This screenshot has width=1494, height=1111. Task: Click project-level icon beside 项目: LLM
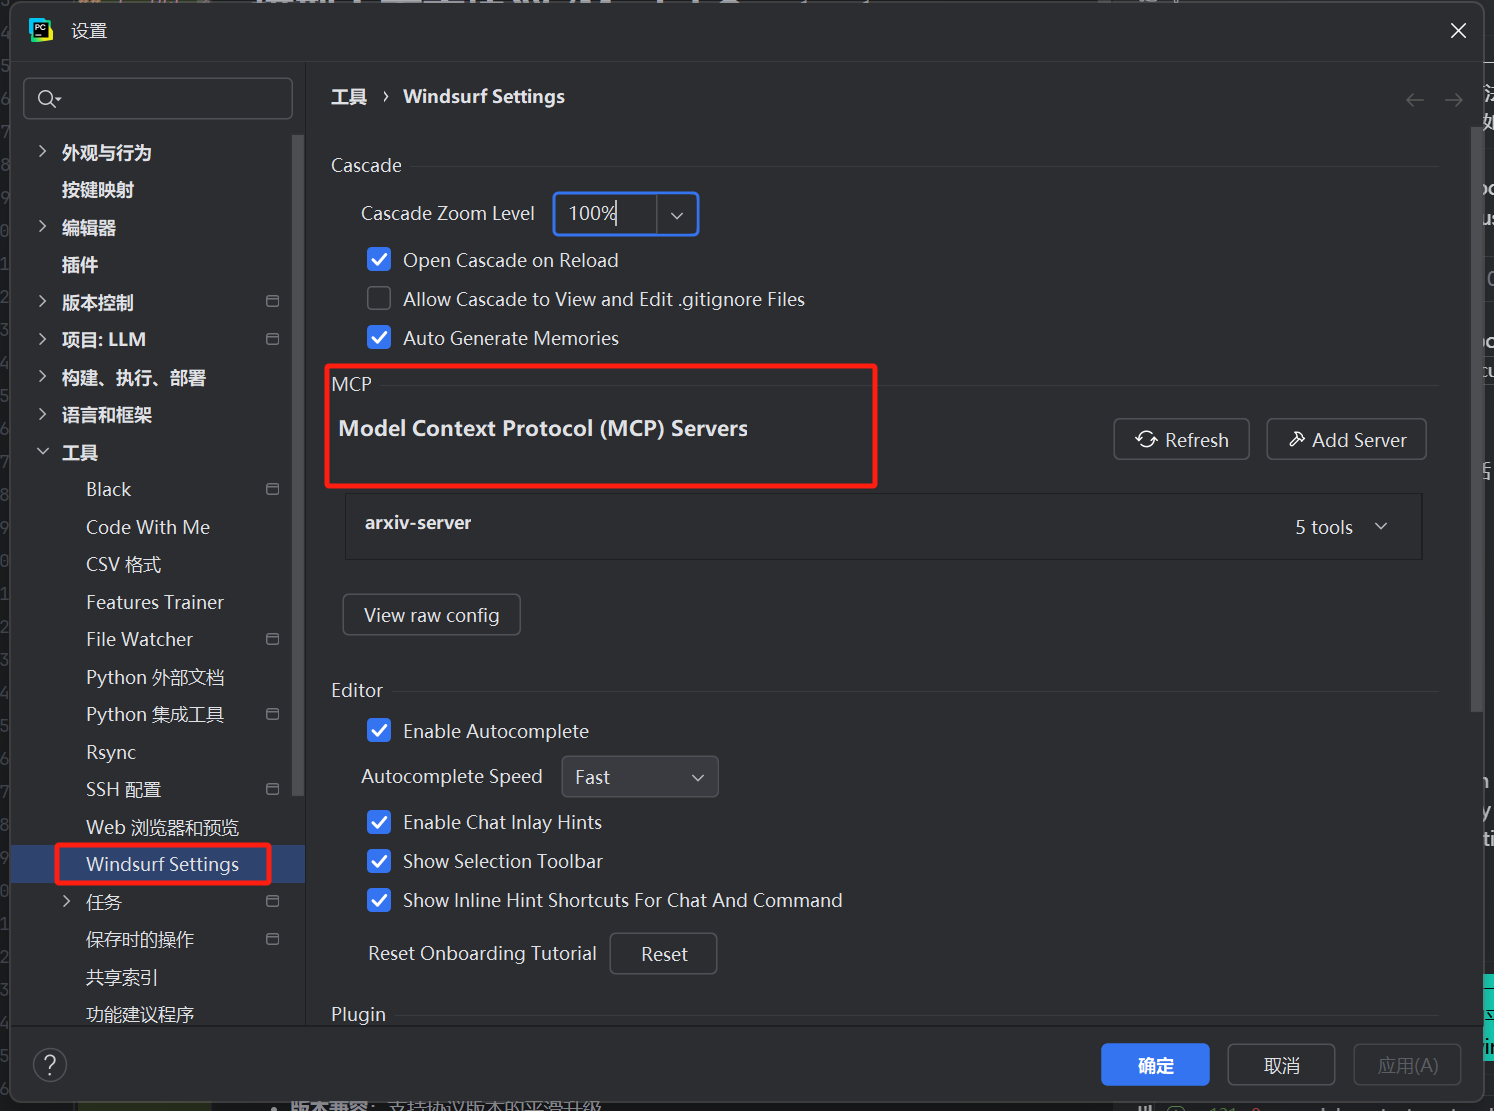click(x=272, y=339)
